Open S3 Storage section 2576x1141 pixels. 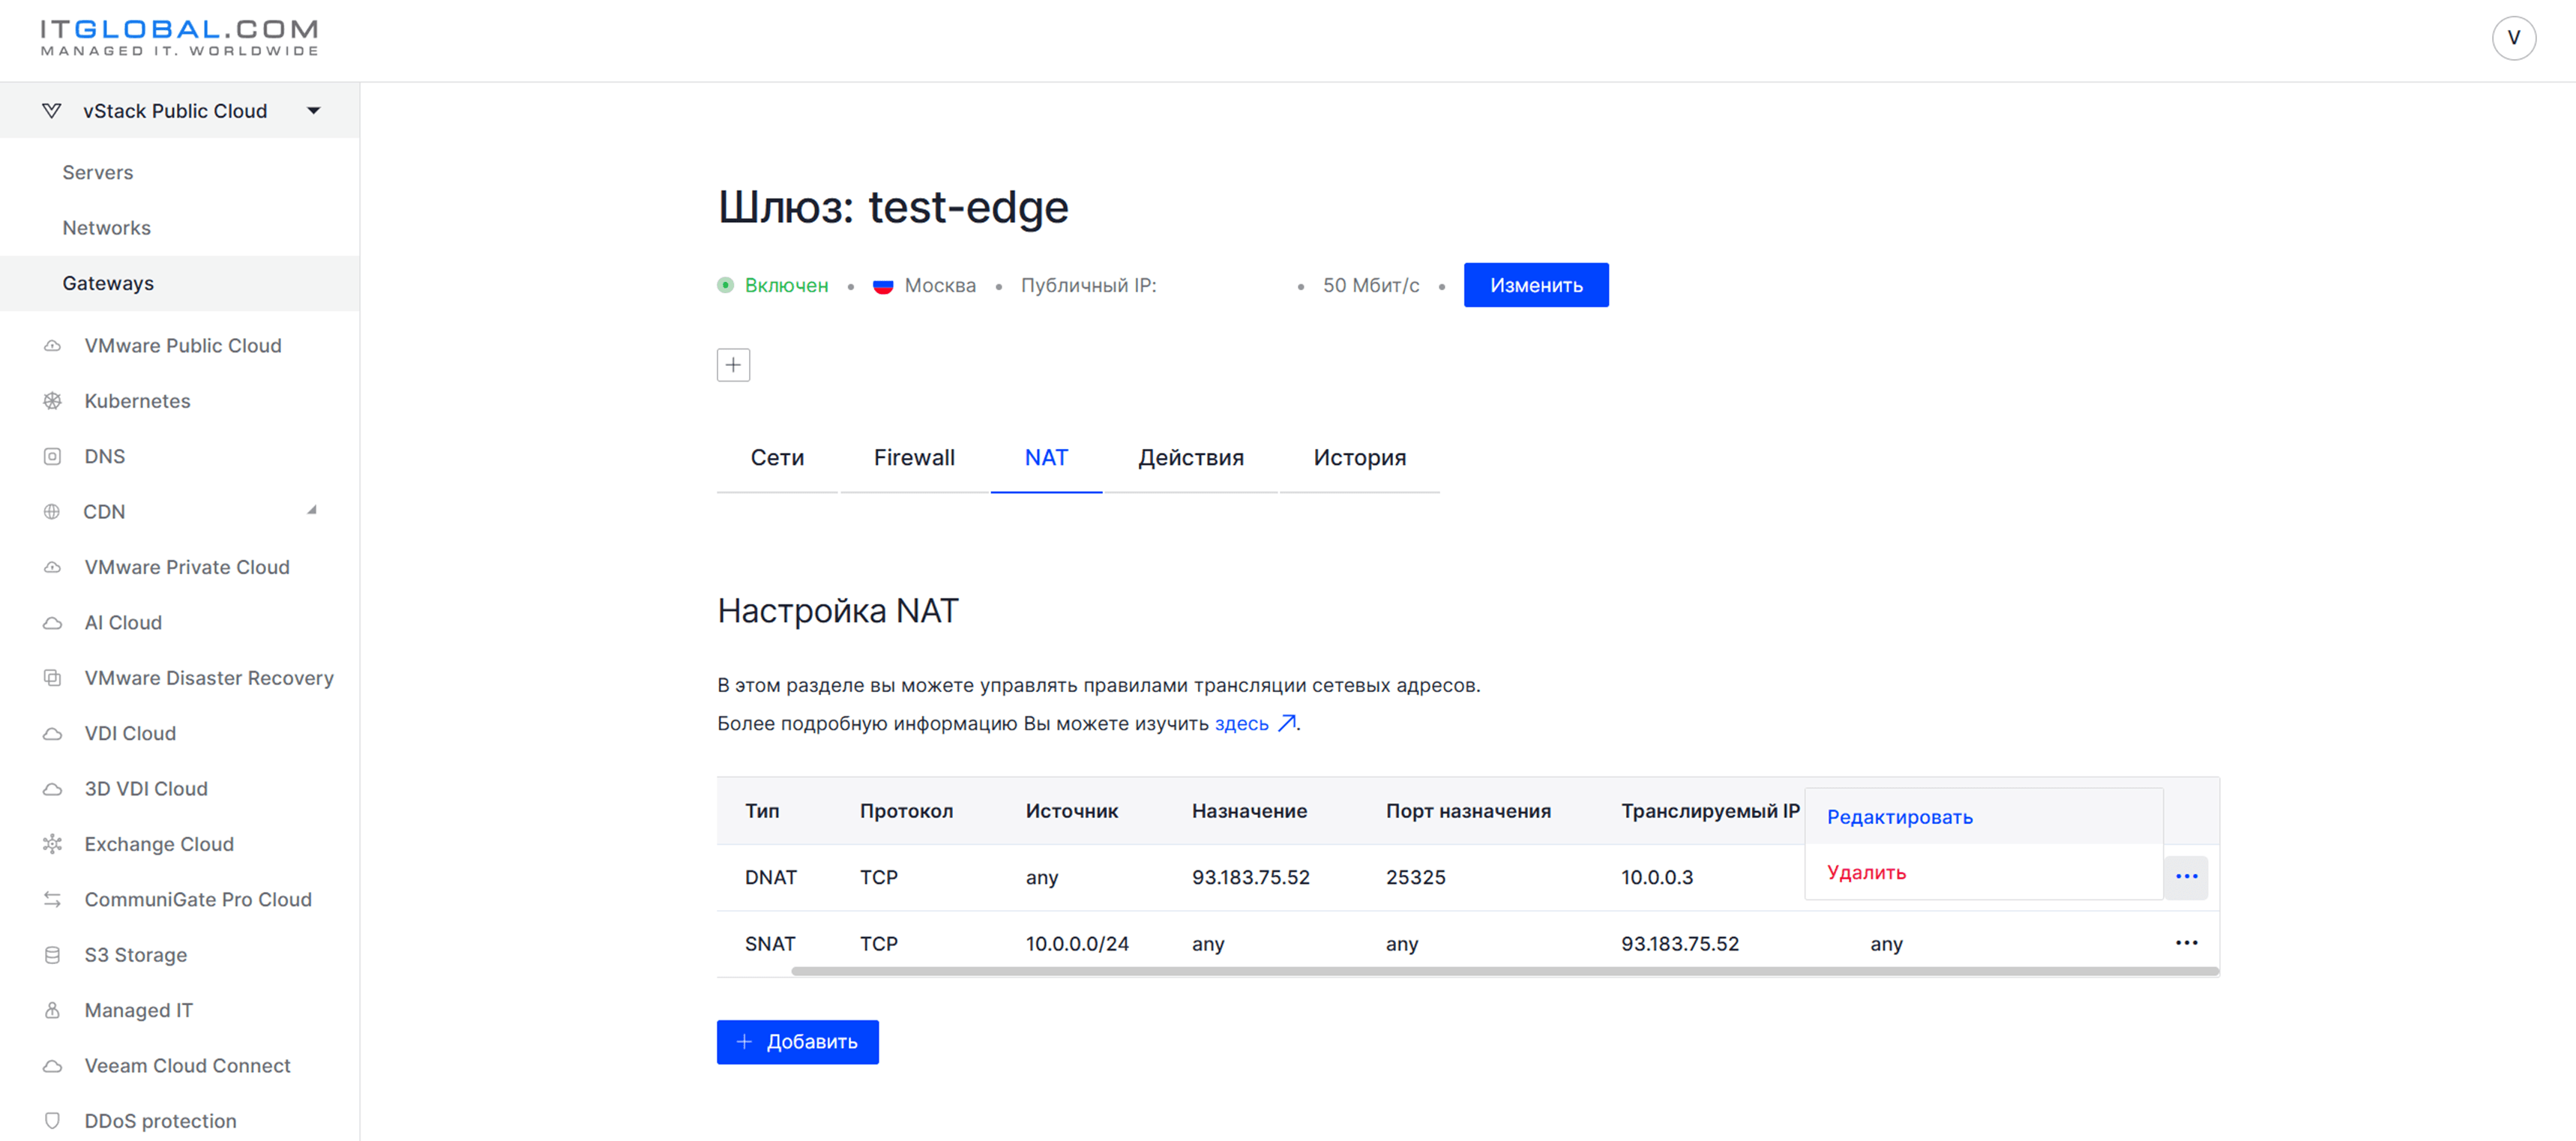point(136,955)
